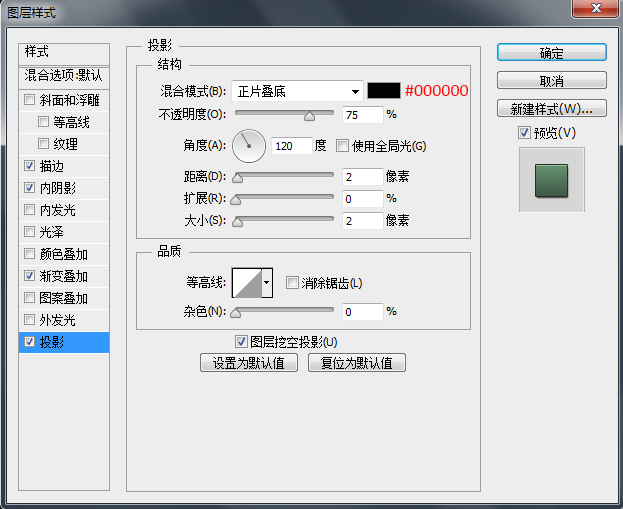
Task: Toggle 图层挖空投影 checkbox
Action: pyautogui.click(x=241, y=342)
